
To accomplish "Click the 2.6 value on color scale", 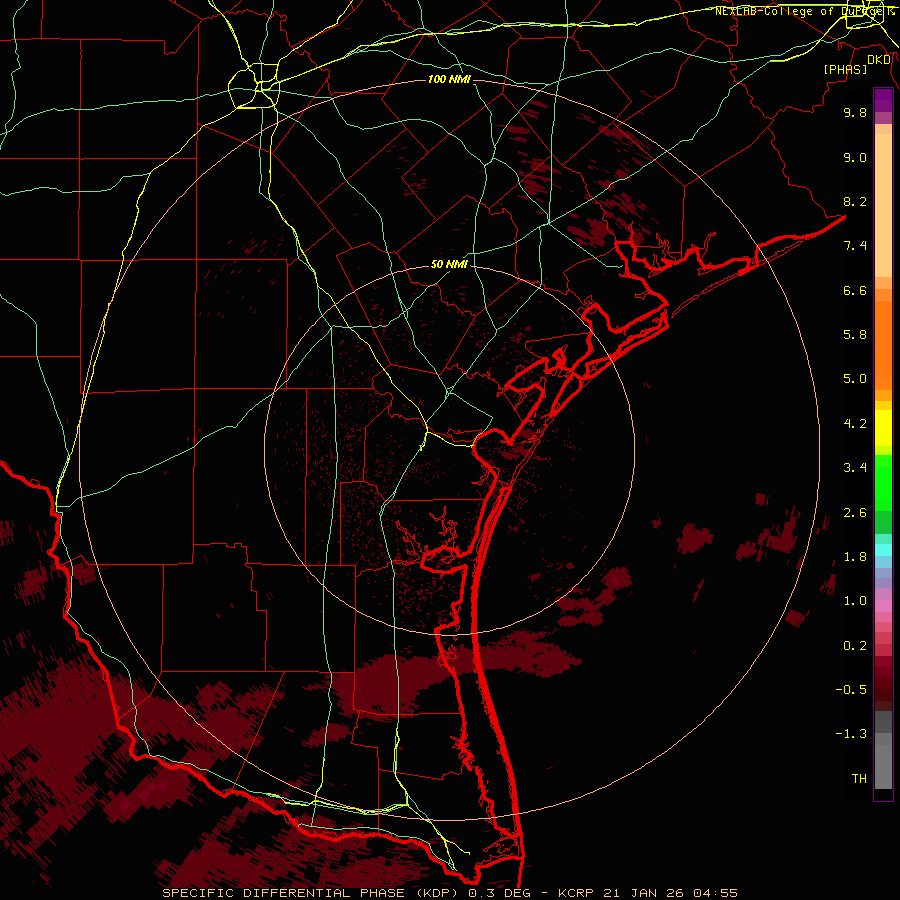I will [855, 513].
